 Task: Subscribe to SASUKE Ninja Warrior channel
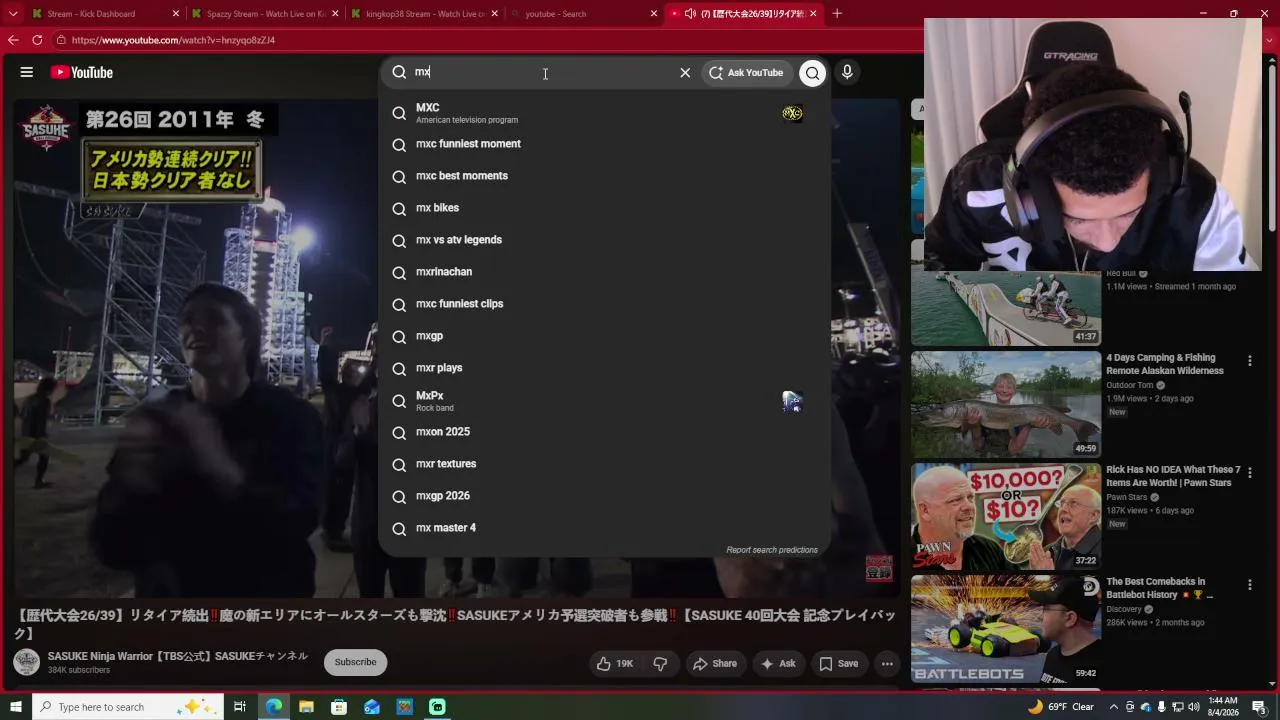[355, 662]
